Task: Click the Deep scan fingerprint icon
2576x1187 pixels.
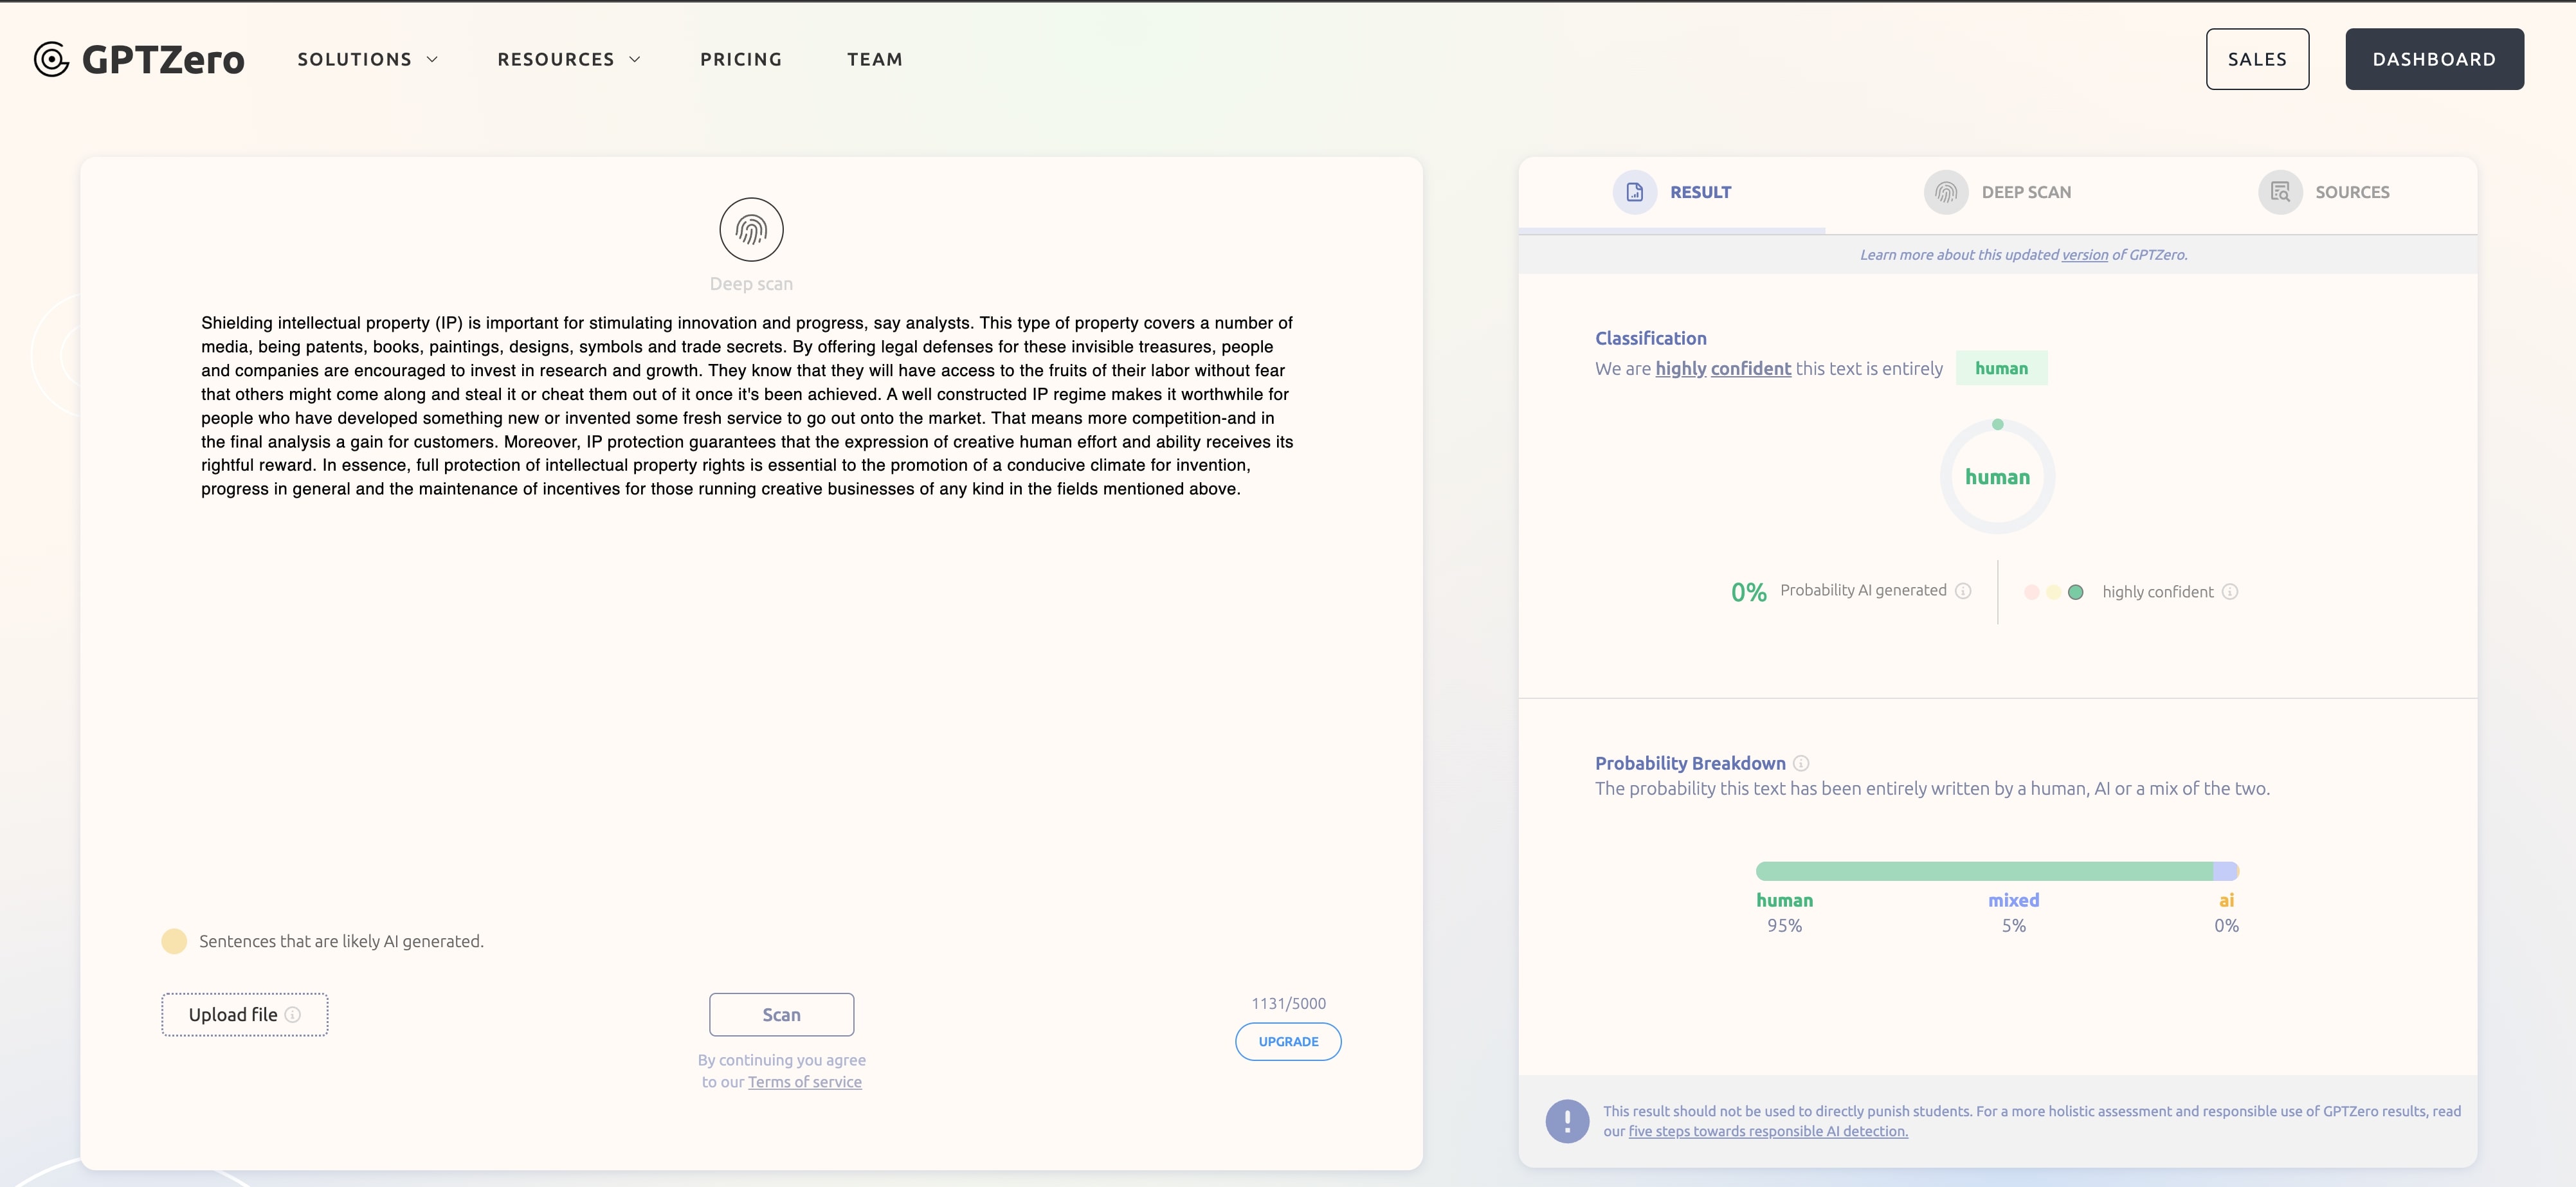Action: (751, 230)
